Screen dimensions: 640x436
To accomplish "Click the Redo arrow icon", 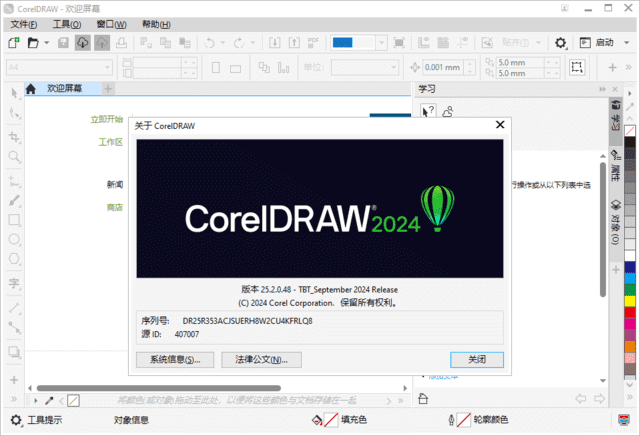I will 239,42.
